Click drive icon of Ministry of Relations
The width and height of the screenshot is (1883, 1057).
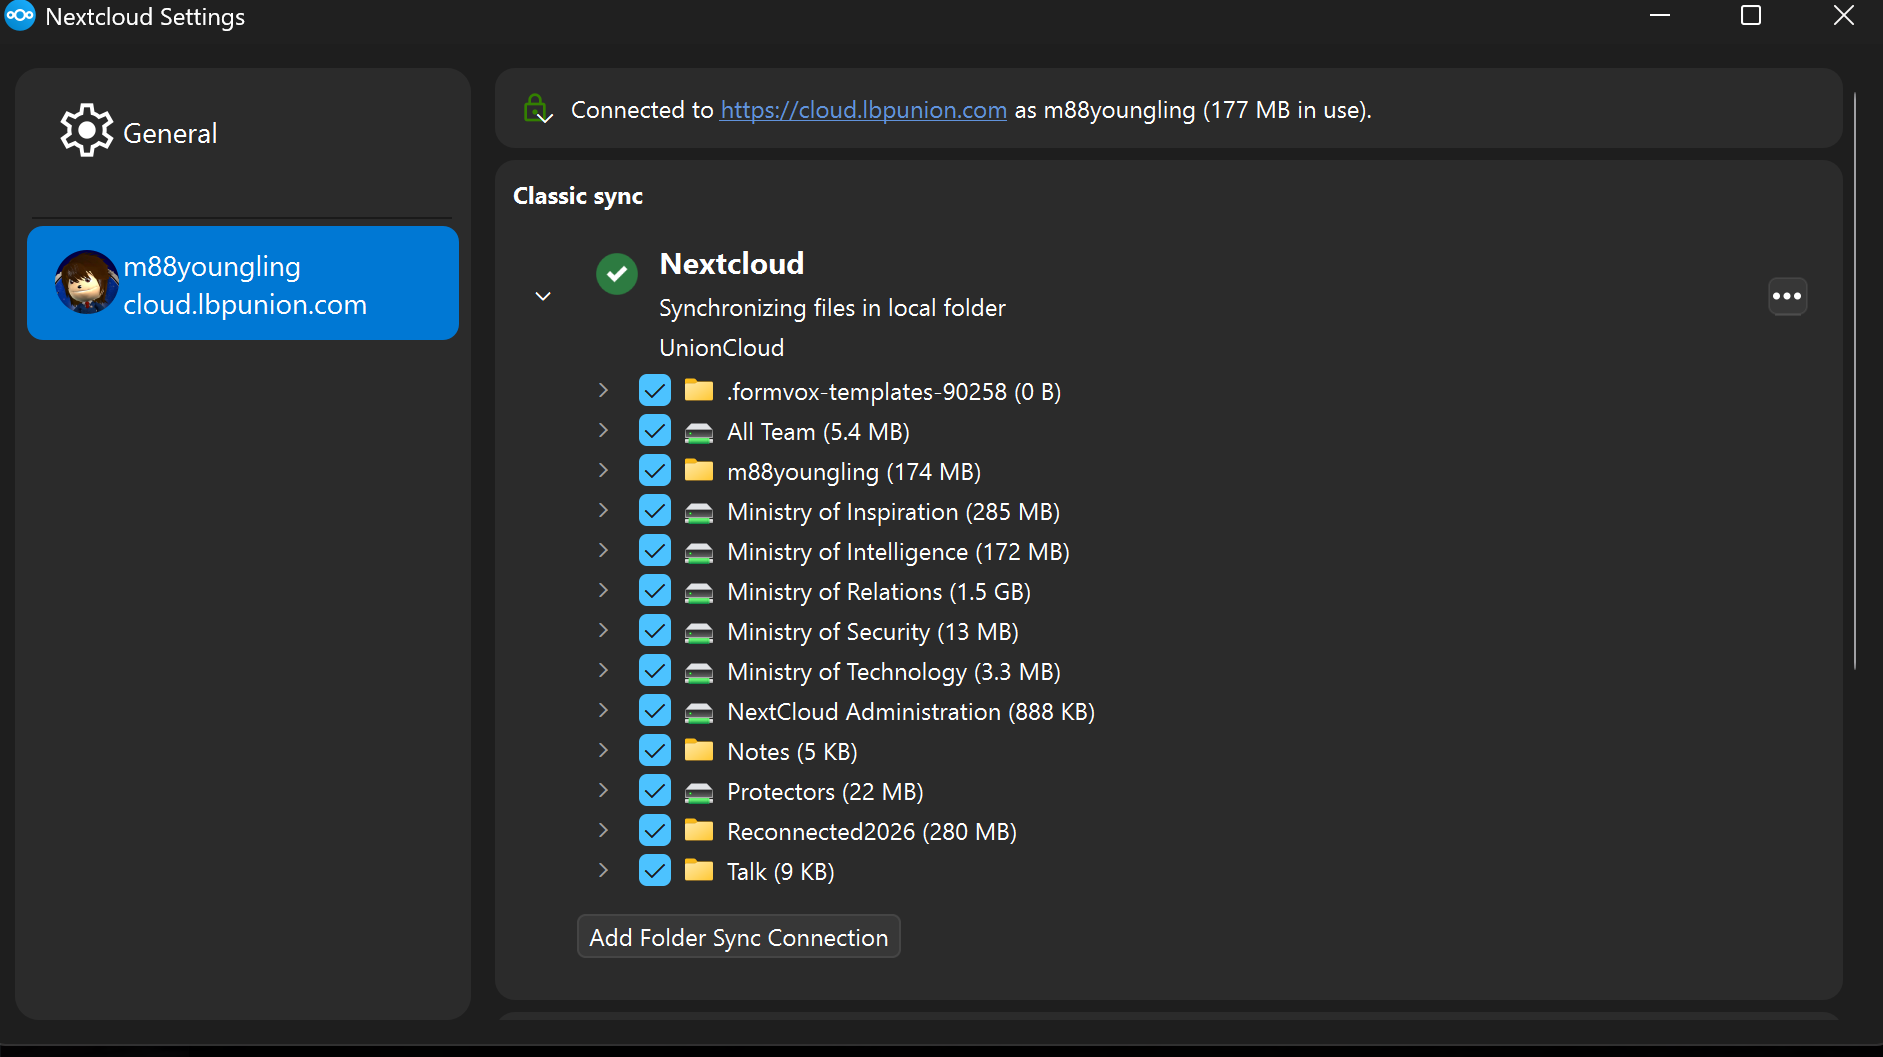pos(699,592)
